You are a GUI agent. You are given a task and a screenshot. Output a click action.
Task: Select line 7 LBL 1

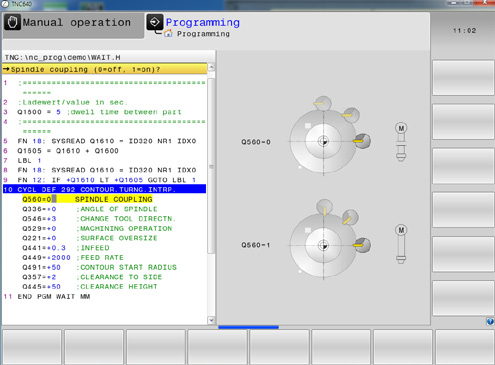point(22,160)
